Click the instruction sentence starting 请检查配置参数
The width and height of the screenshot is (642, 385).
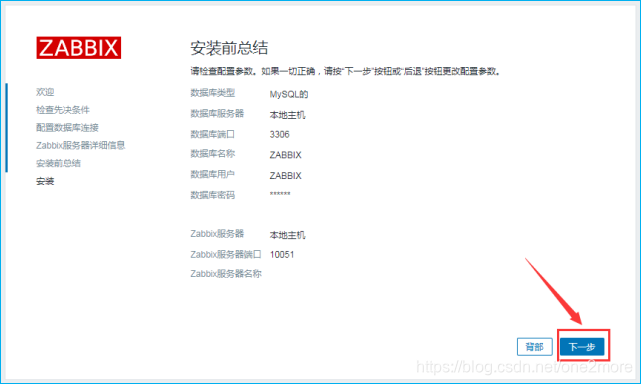click(x=345, y=71)
